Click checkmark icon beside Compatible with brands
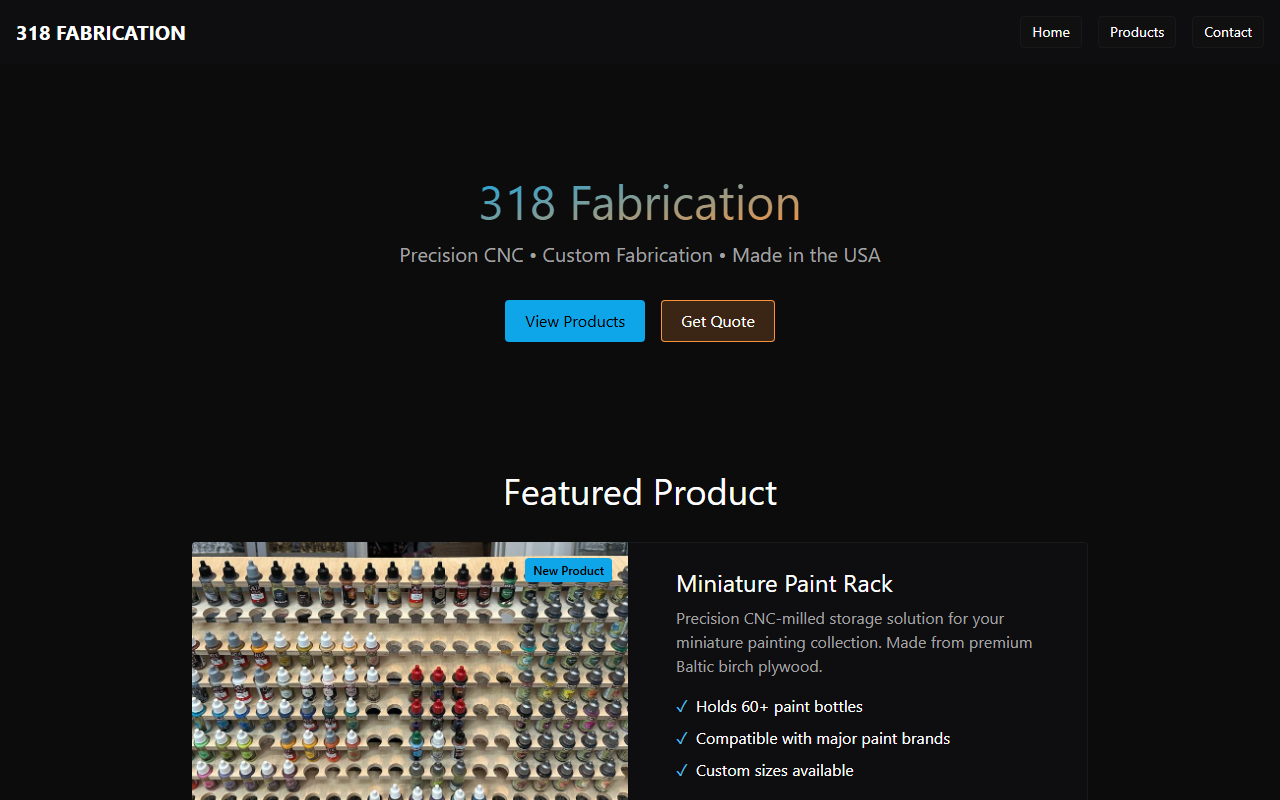 [x=682, y=738]
